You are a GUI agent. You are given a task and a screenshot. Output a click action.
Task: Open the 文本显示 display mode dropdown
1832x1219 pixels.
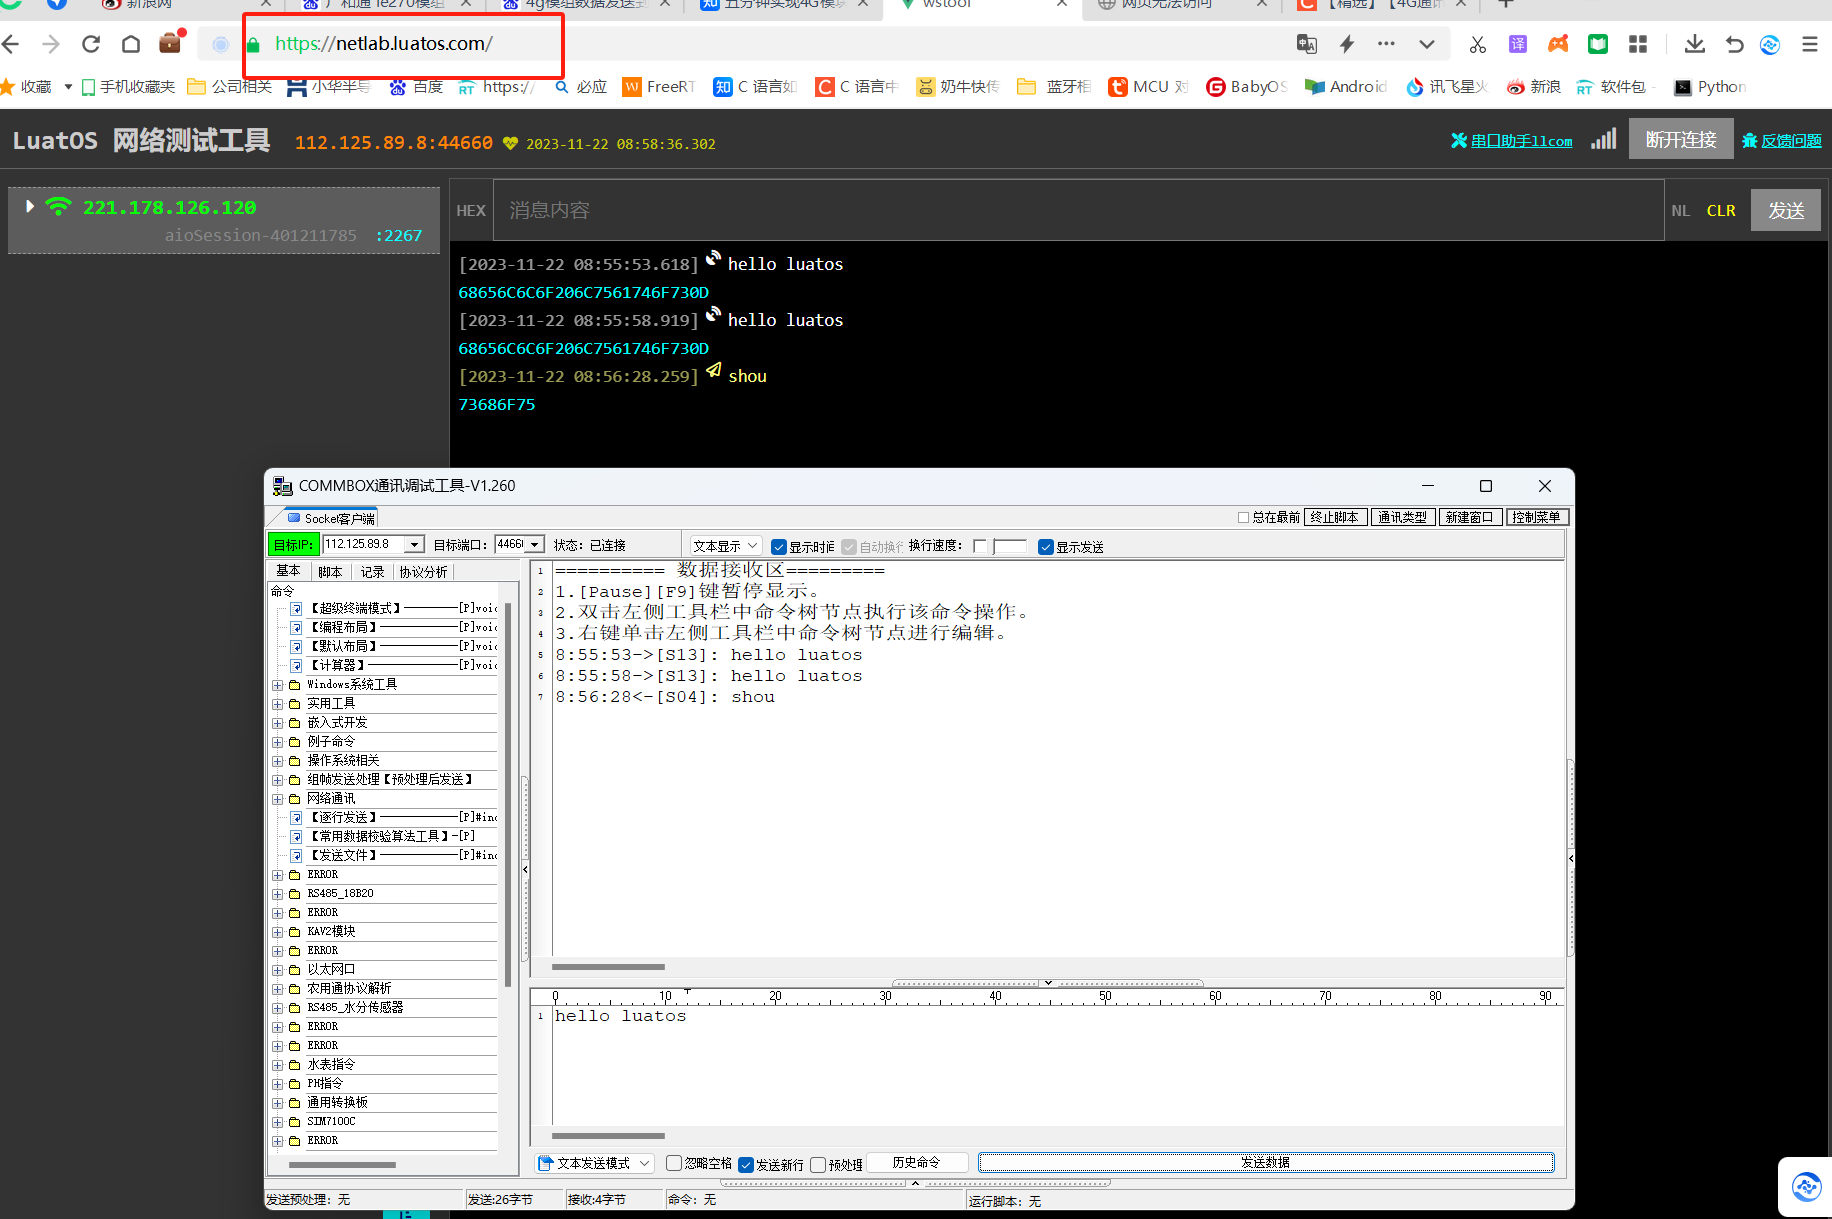point(726,546)
